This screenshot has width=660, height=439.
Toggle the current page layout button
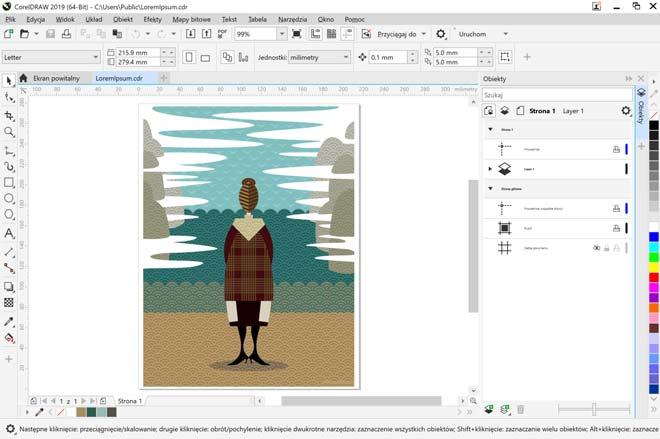point(243,57)
